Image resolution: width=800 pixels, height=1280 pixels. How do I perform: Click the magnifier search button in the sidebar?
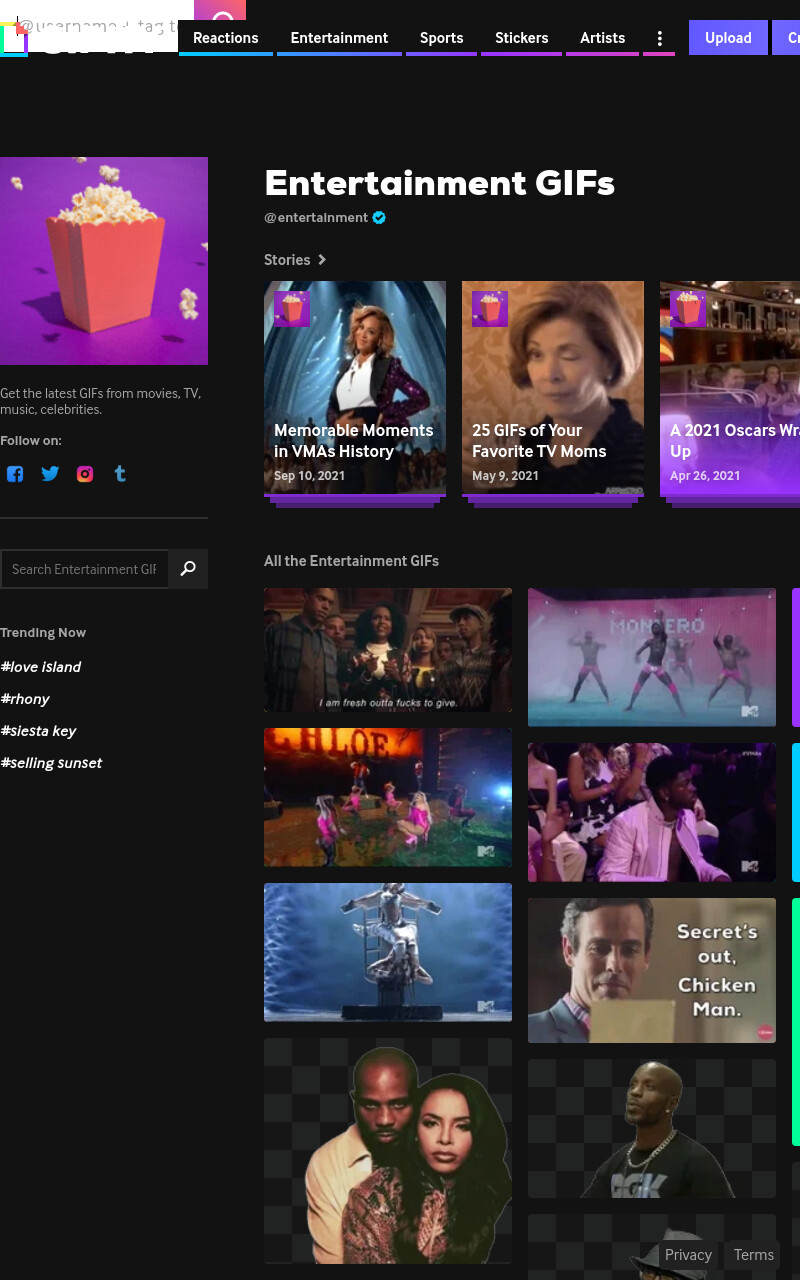188,569
